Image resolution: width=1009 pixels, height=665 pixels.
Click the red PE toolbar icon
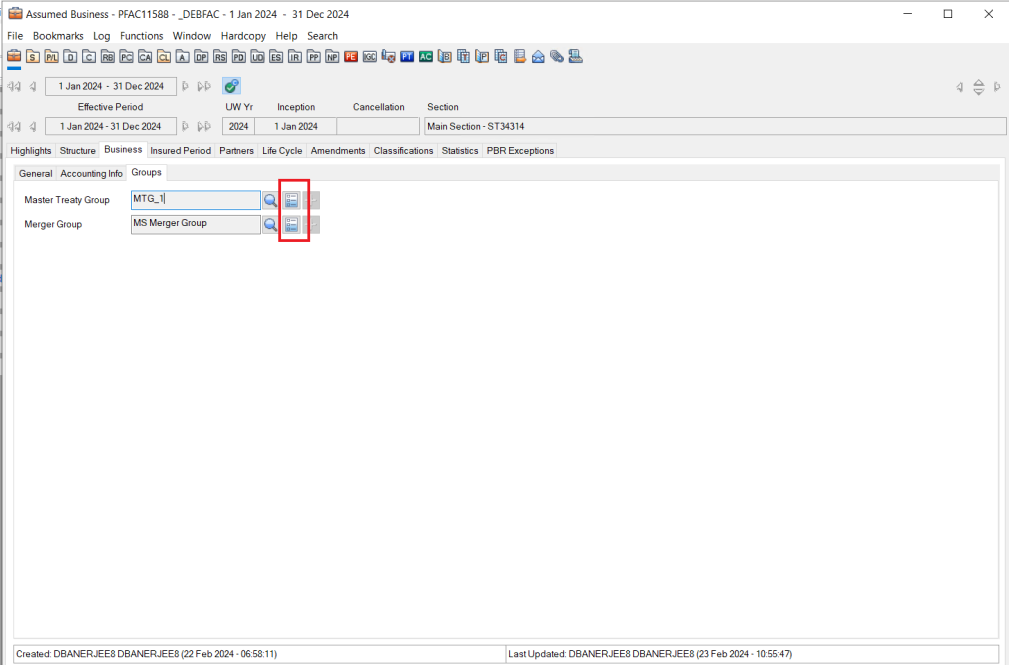[351, 57]
